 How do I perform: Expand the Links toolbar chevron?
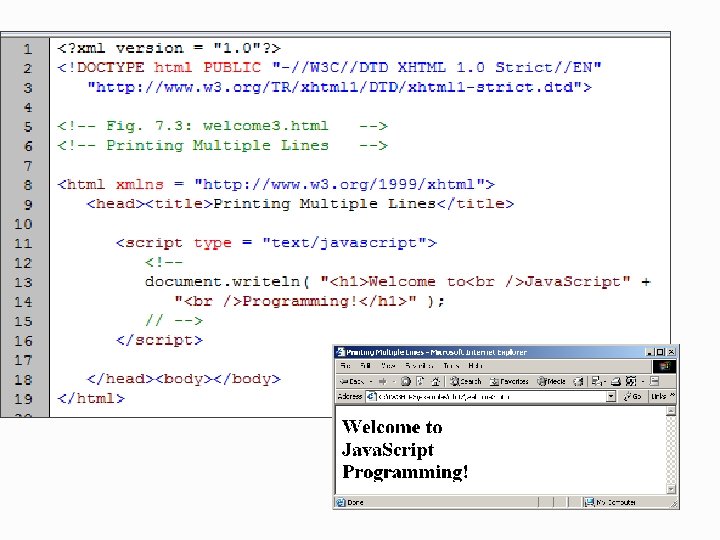pyautogui.click(x=673, y=395)
